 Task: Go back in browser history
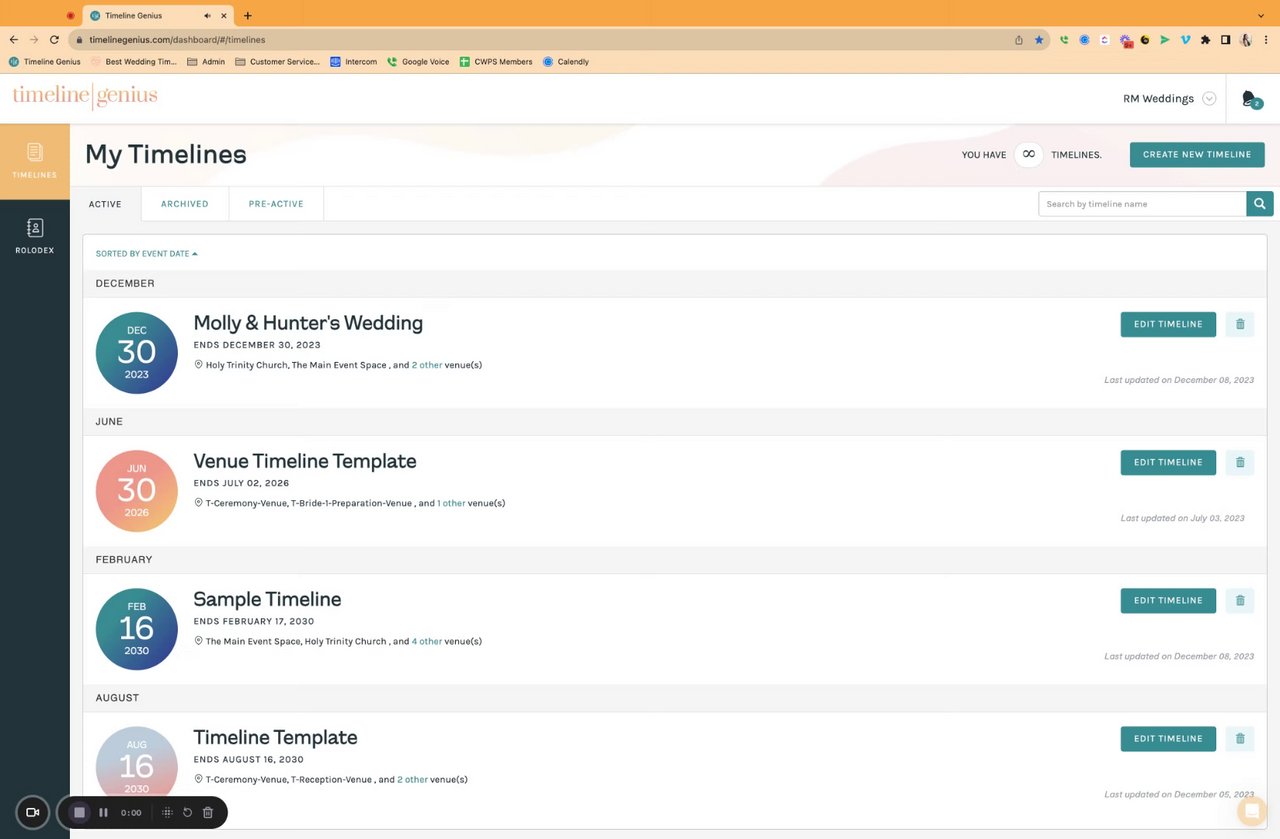click(14, 40)
